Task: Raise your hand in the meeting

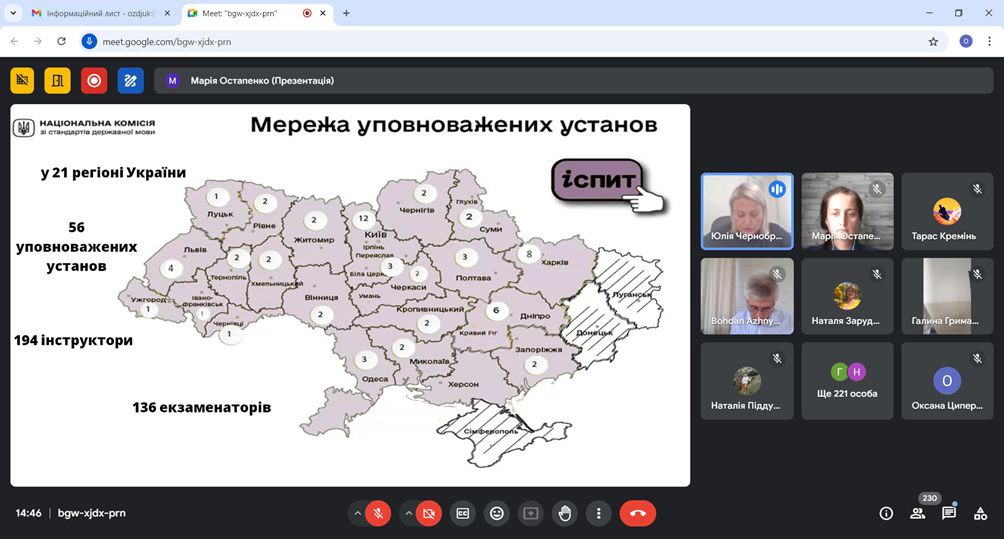Action: [565, 513]
